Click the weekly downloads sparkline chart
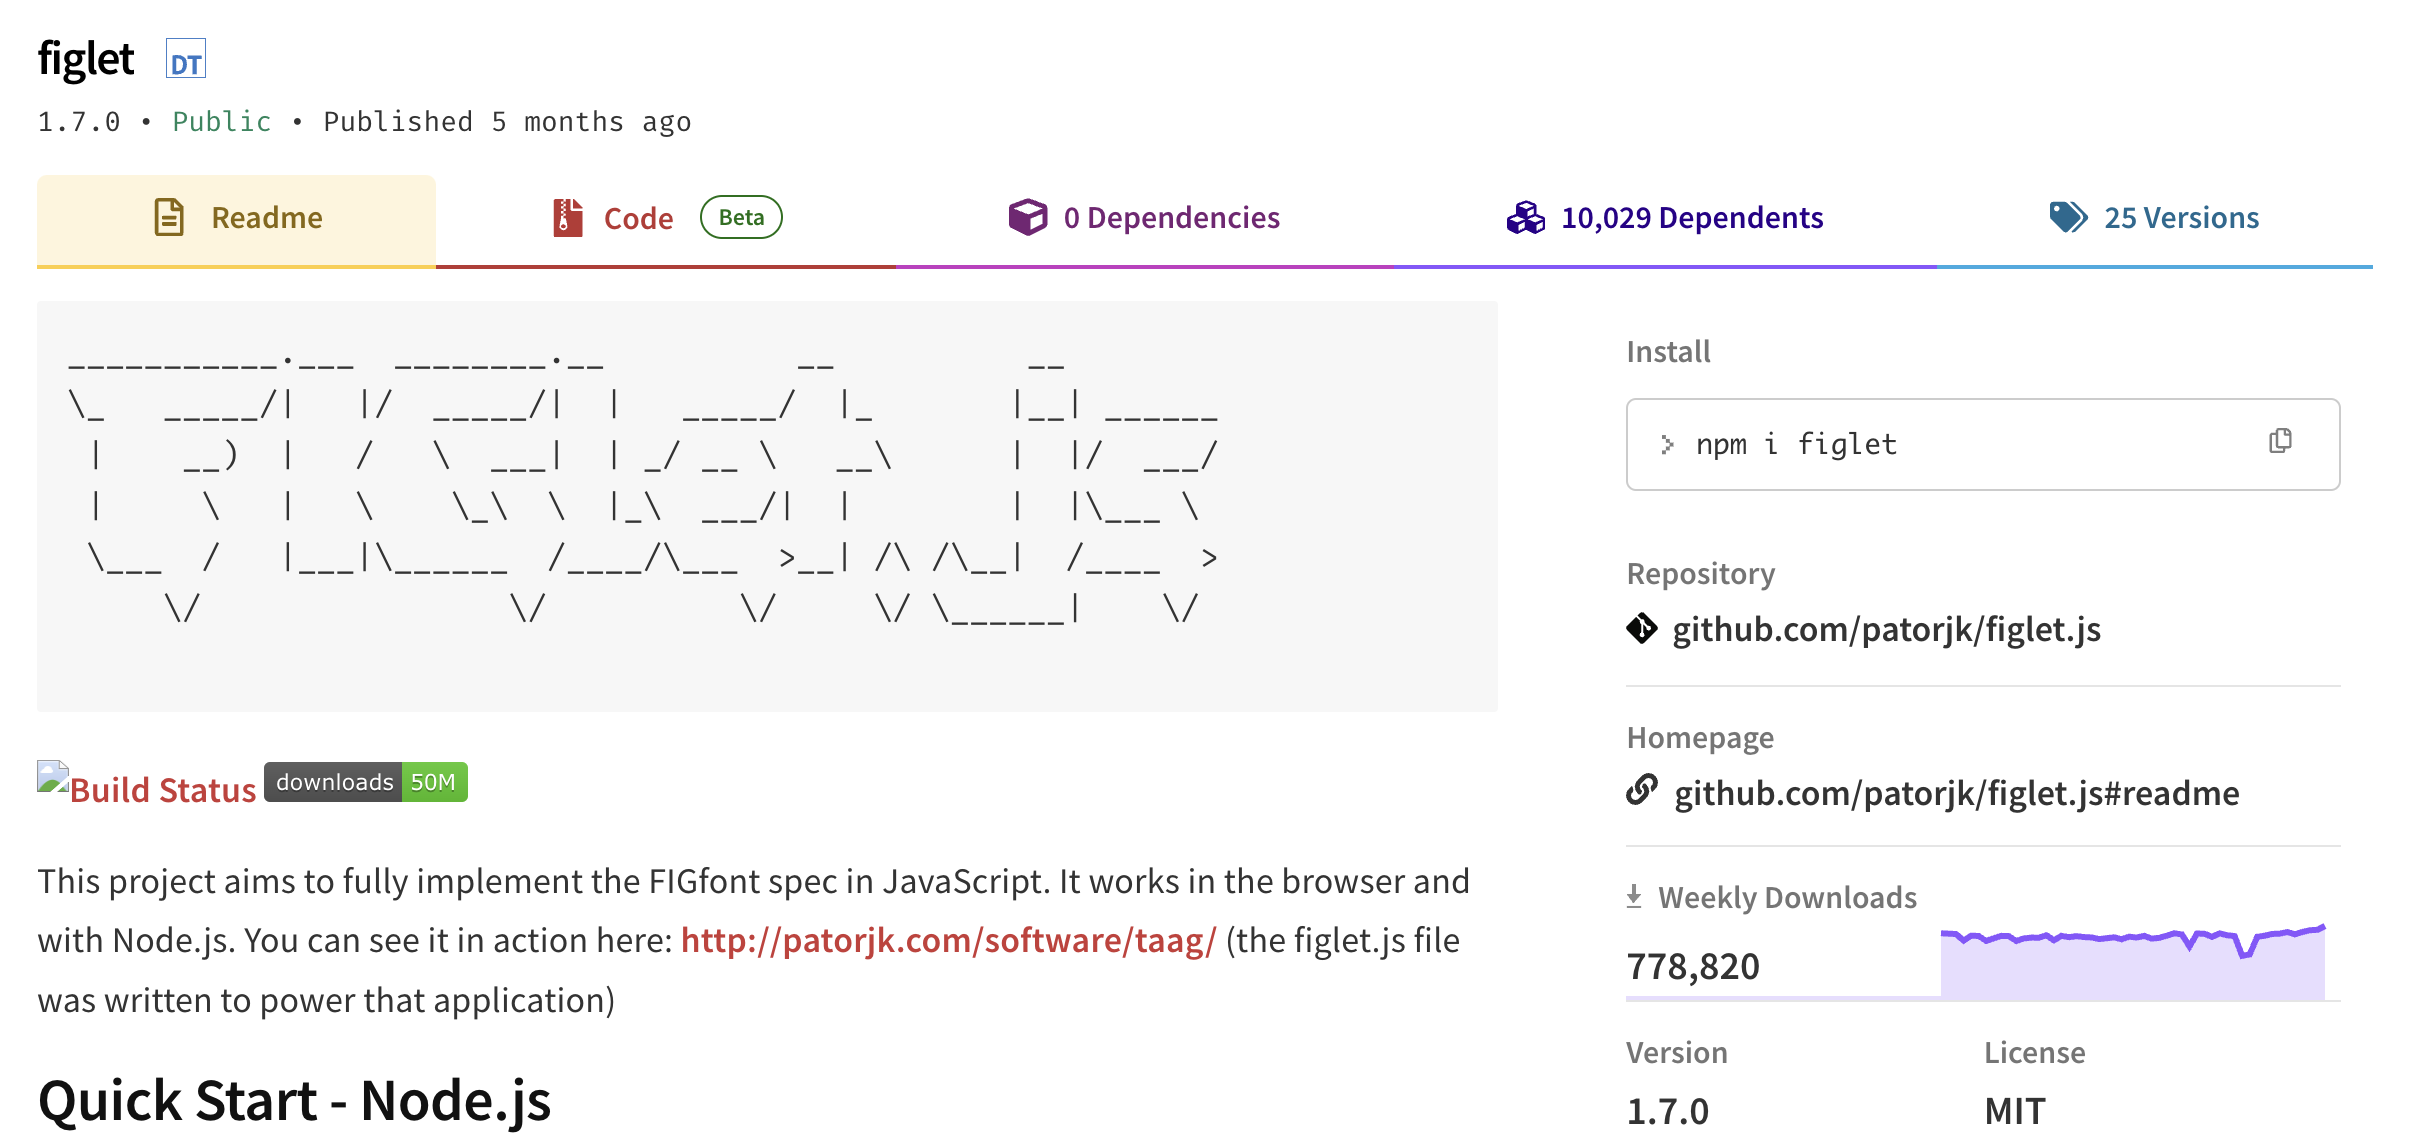The height and width of the screenshot is (1146, 2412). point(2133,961)
